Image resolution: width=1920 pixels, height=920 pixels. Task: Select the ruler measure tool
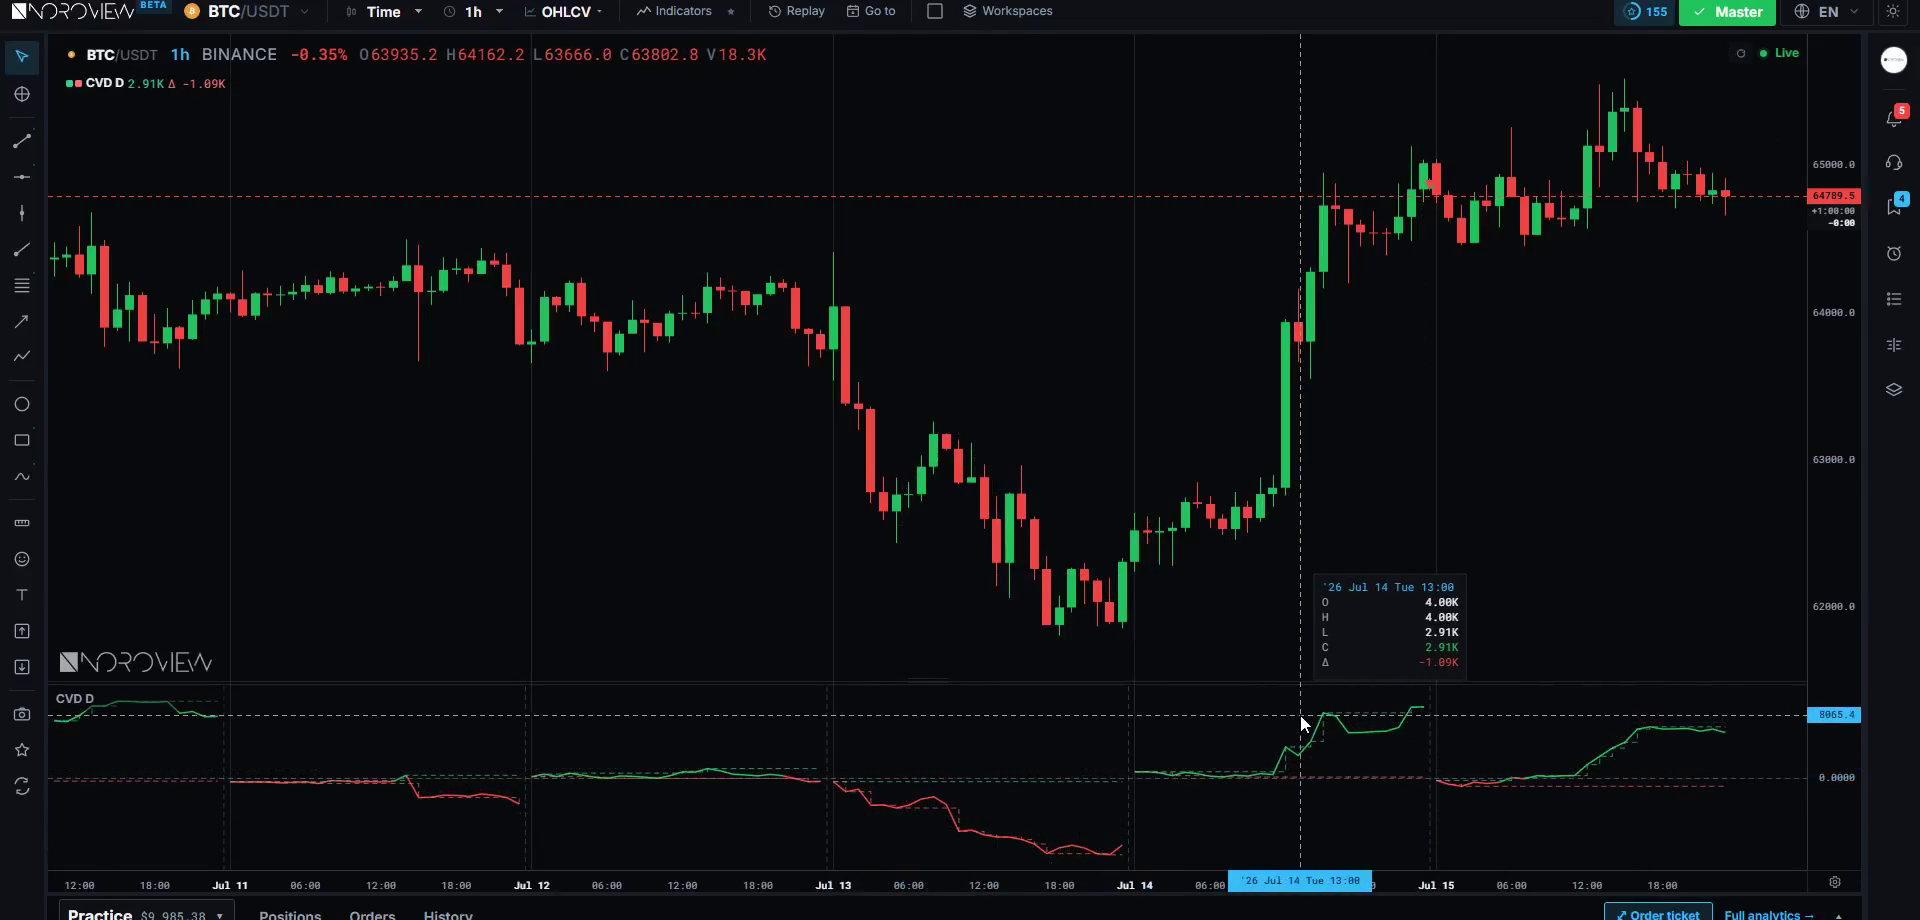click(22, 523)
